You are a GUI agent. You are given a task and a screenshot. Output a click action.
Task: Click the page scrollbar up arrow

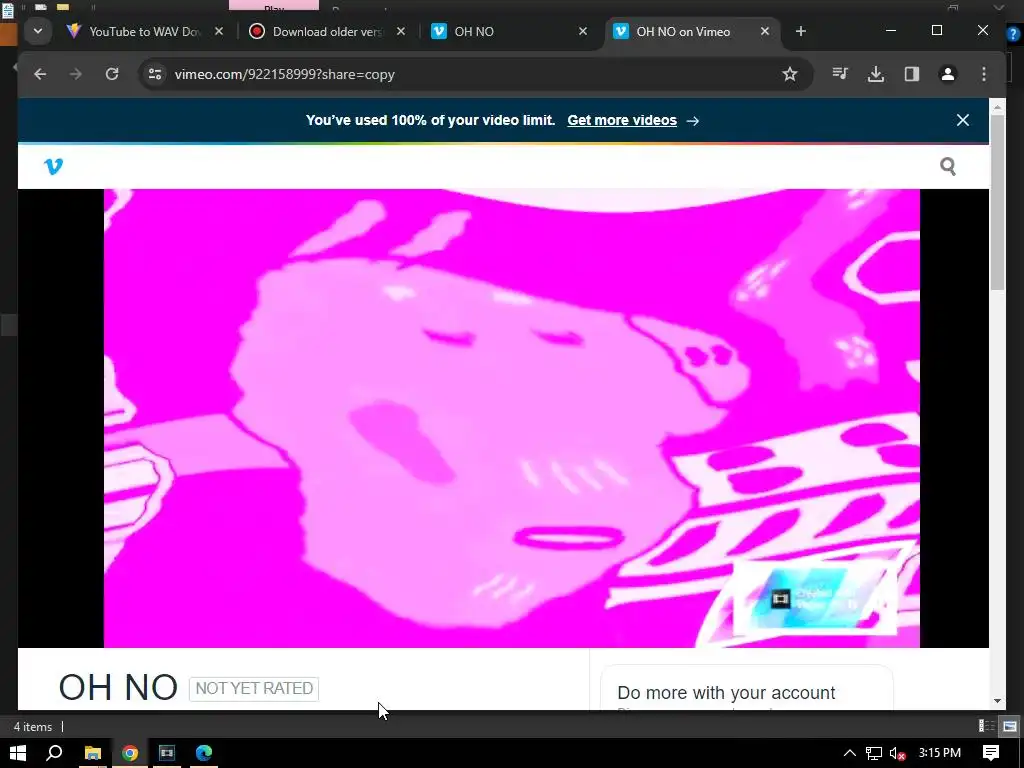997,106
